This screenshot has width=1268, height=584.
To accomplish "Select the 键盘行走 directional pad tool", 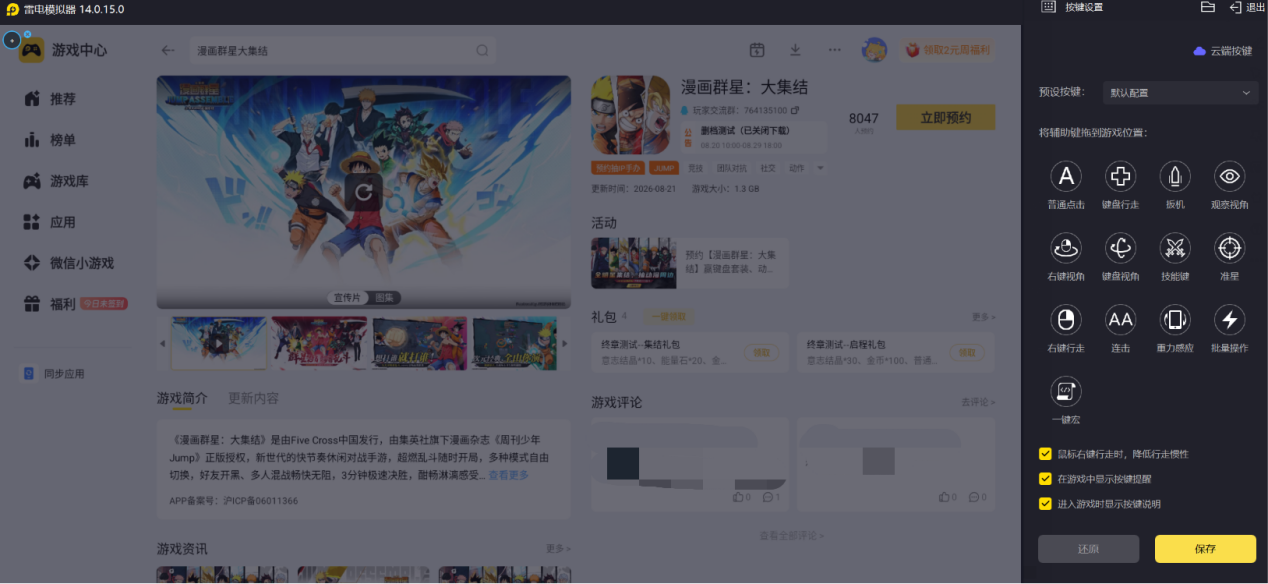I will click(1120, 177).
